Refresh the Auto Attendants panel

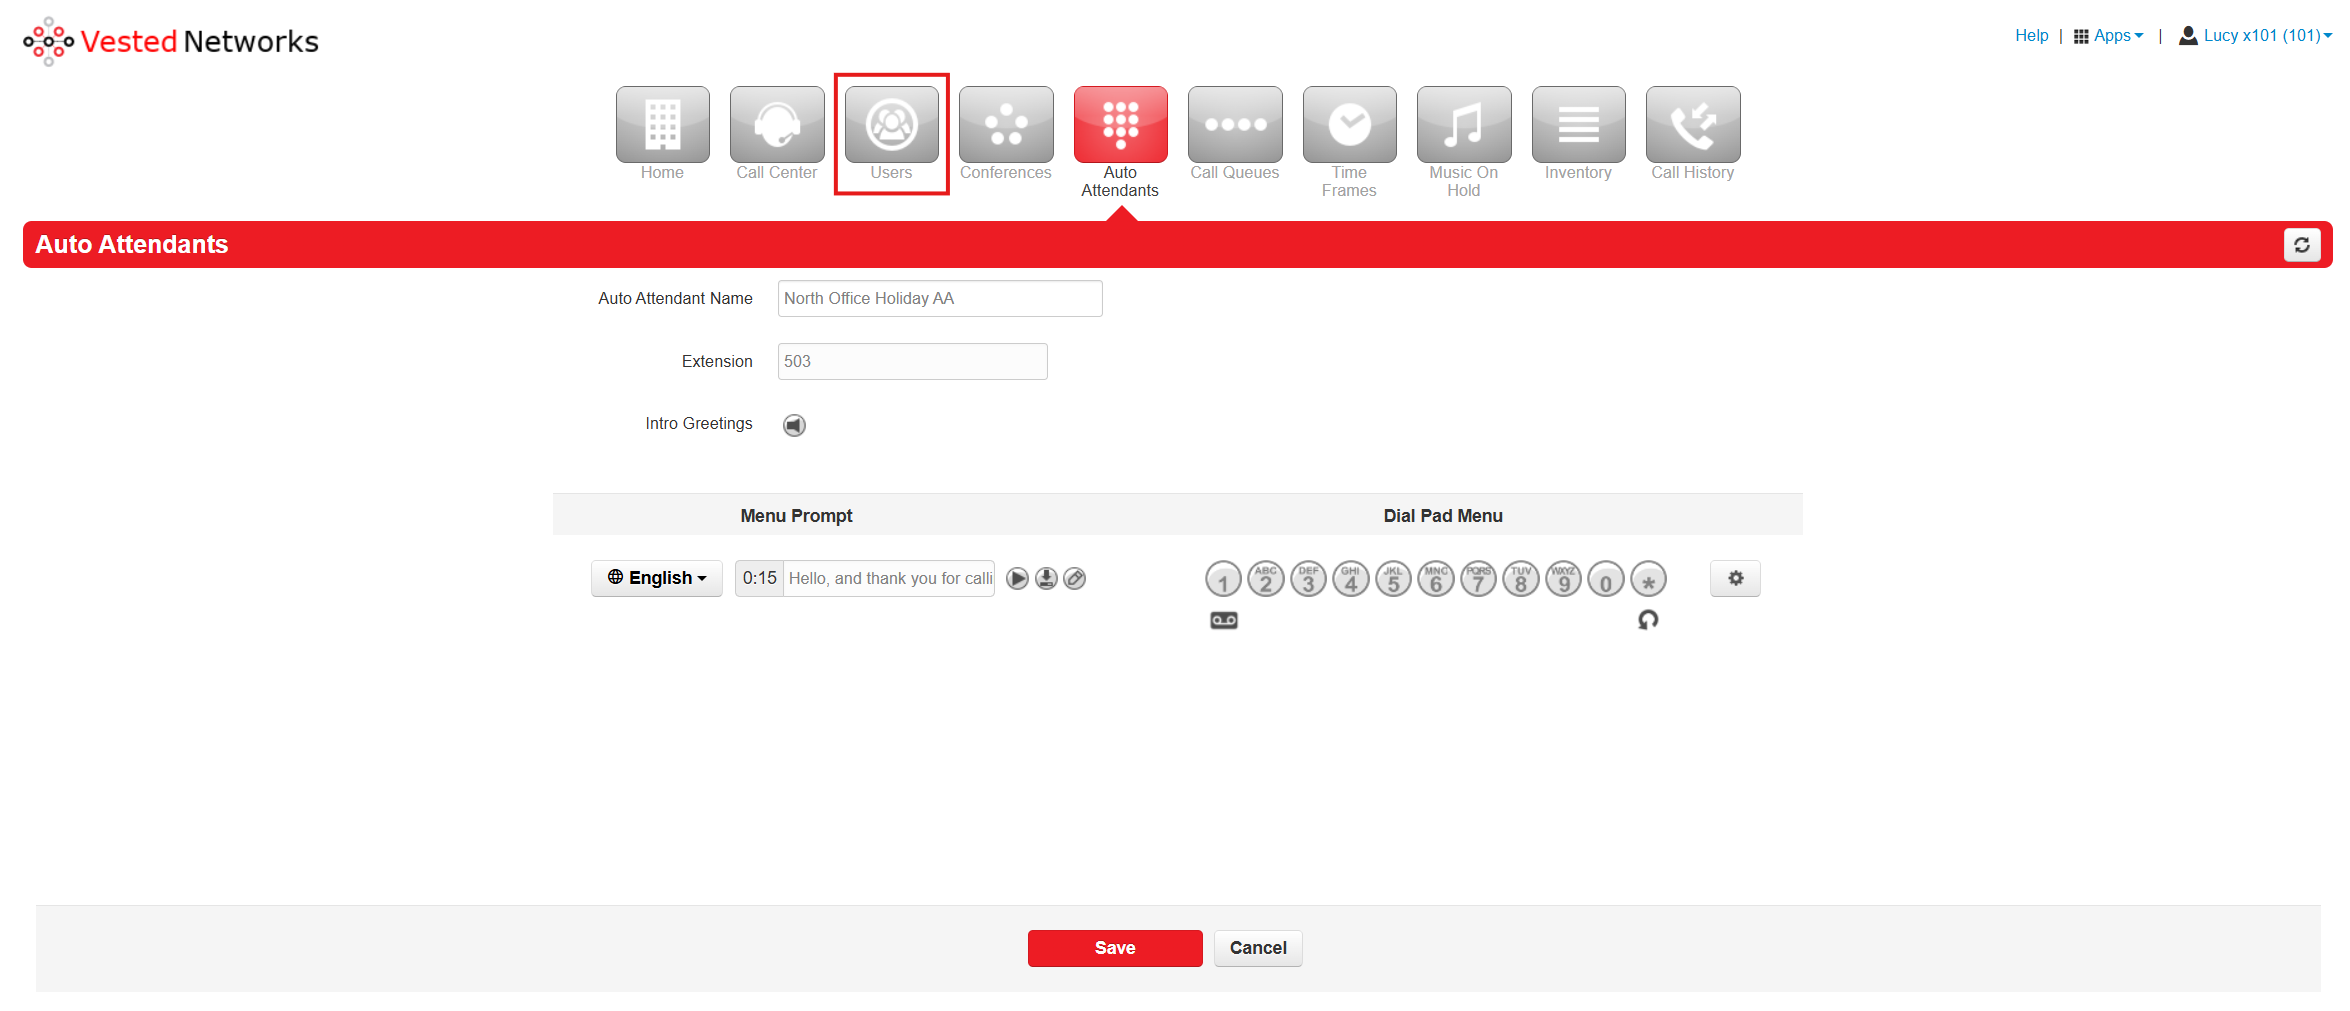point(2301,245)
